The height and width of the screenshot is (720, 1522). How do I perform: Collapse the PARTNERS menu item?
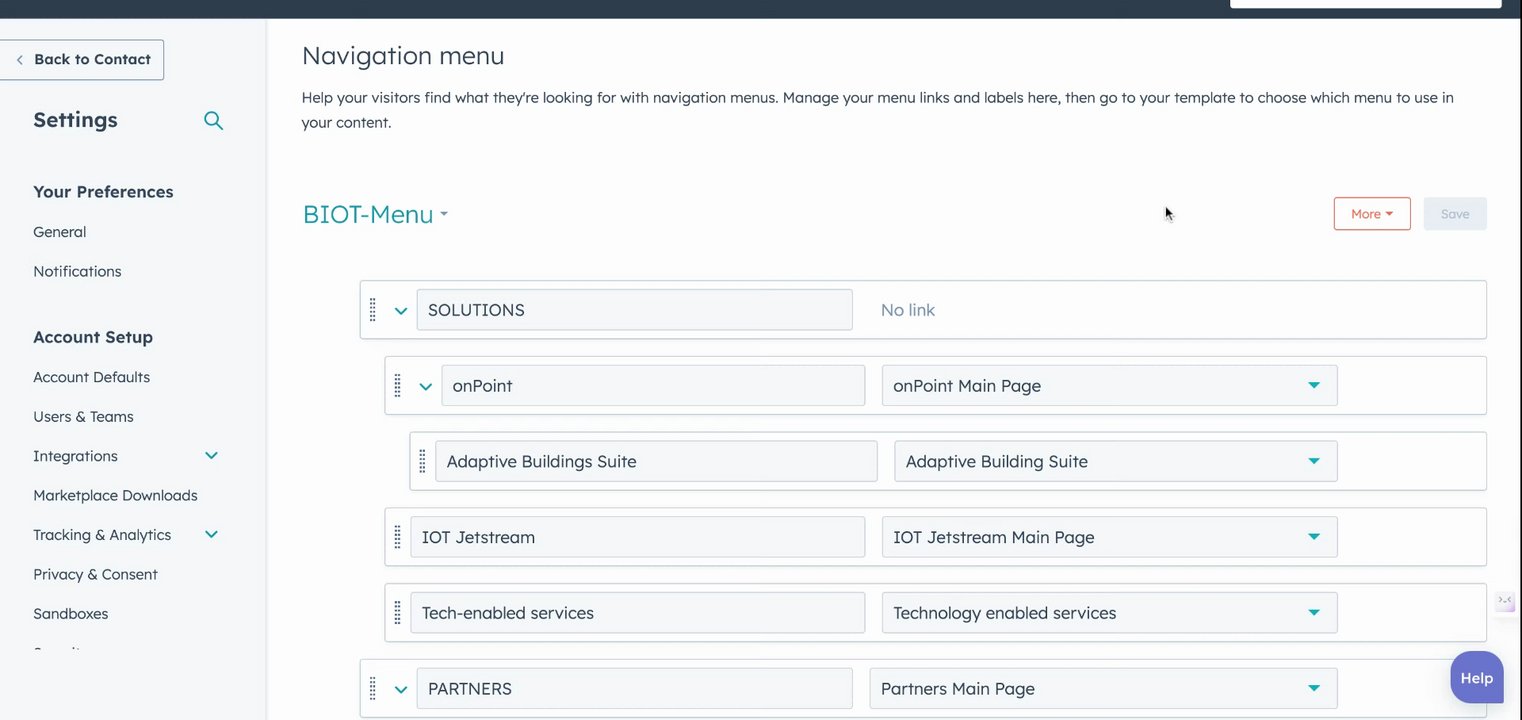coord(401,690)
